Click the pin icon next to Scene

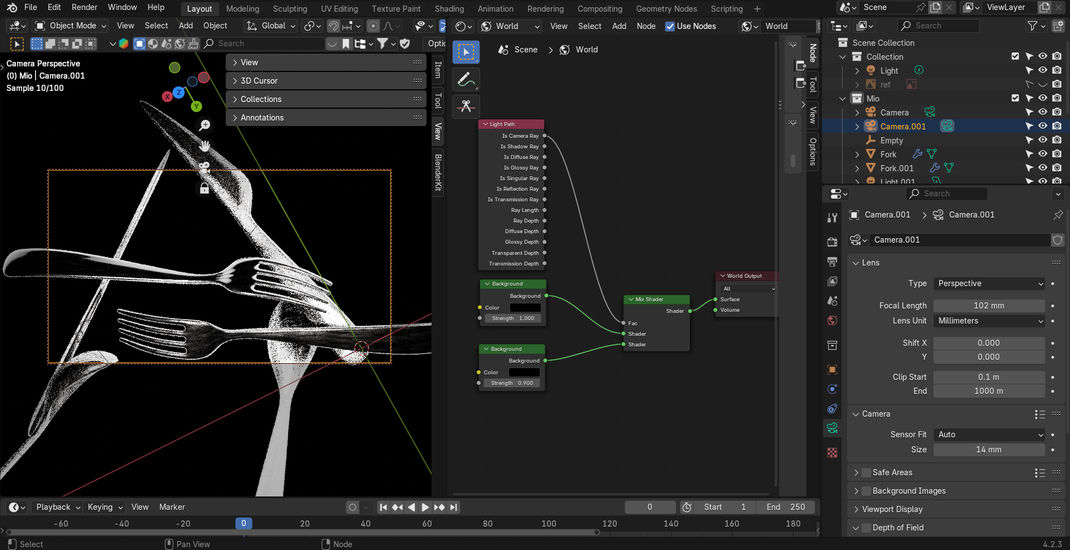(921, 8)
